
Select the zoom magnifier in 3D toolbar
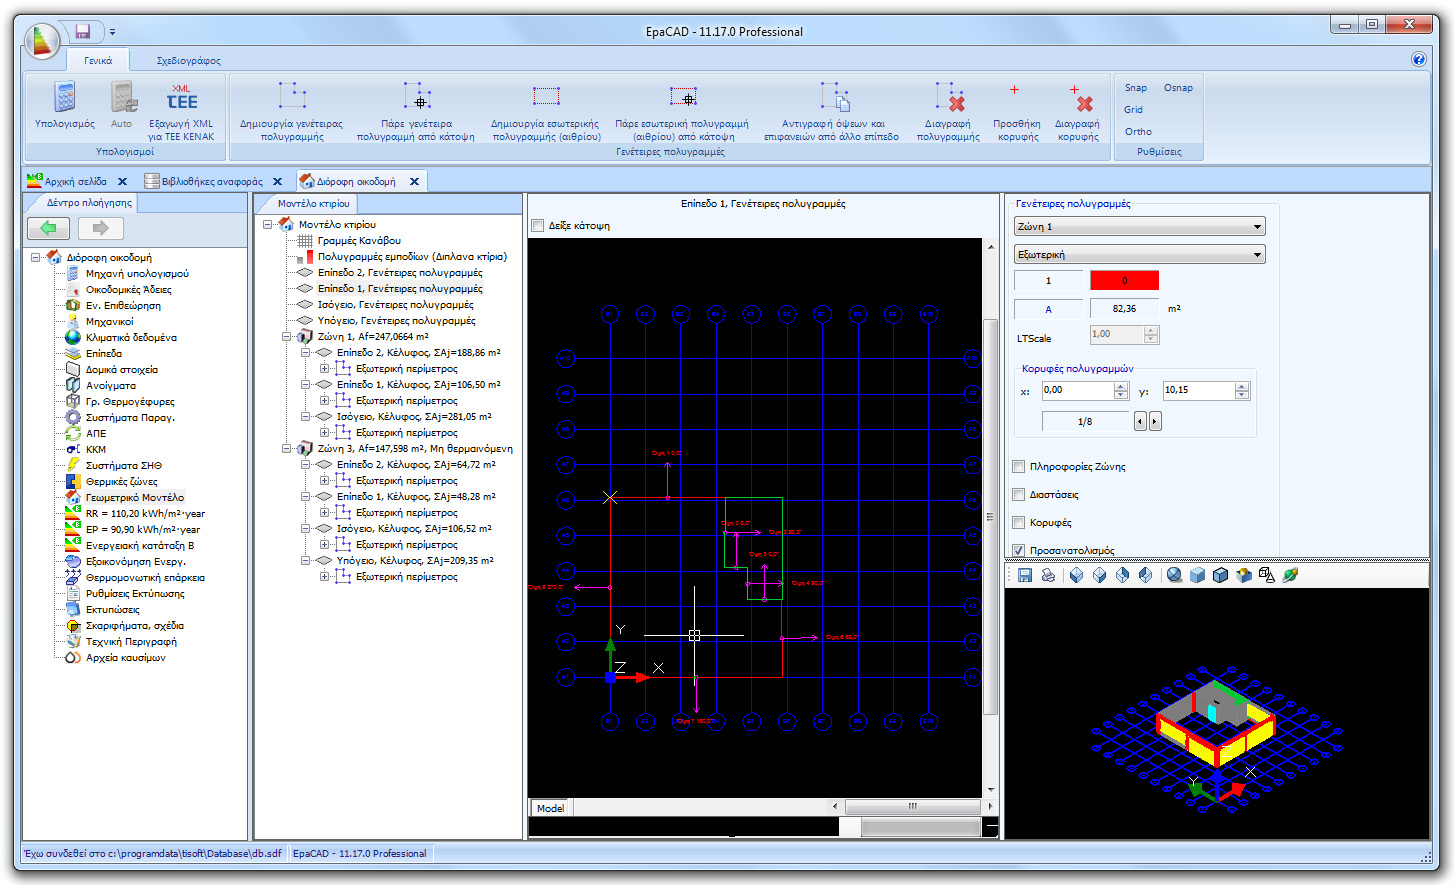1175,575
